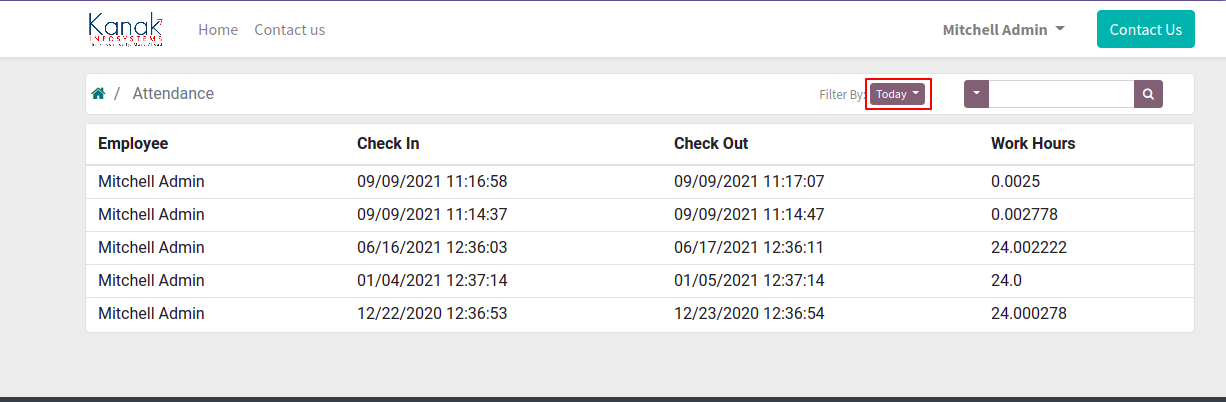Select the row with check in 09/09/2021 11:16:58

[x=640, y=181]
